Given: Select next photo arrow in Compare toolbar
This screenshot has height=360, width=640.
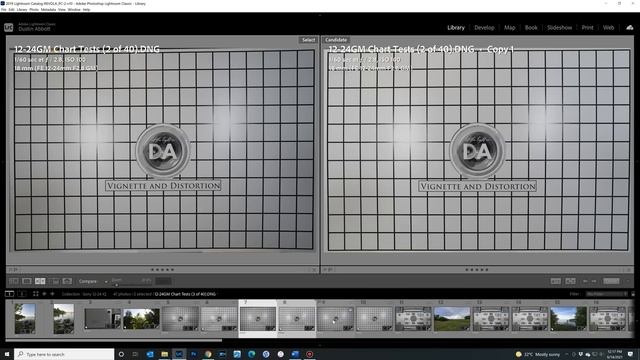Looking at the screenshot, I should click(x=594, y=281).
